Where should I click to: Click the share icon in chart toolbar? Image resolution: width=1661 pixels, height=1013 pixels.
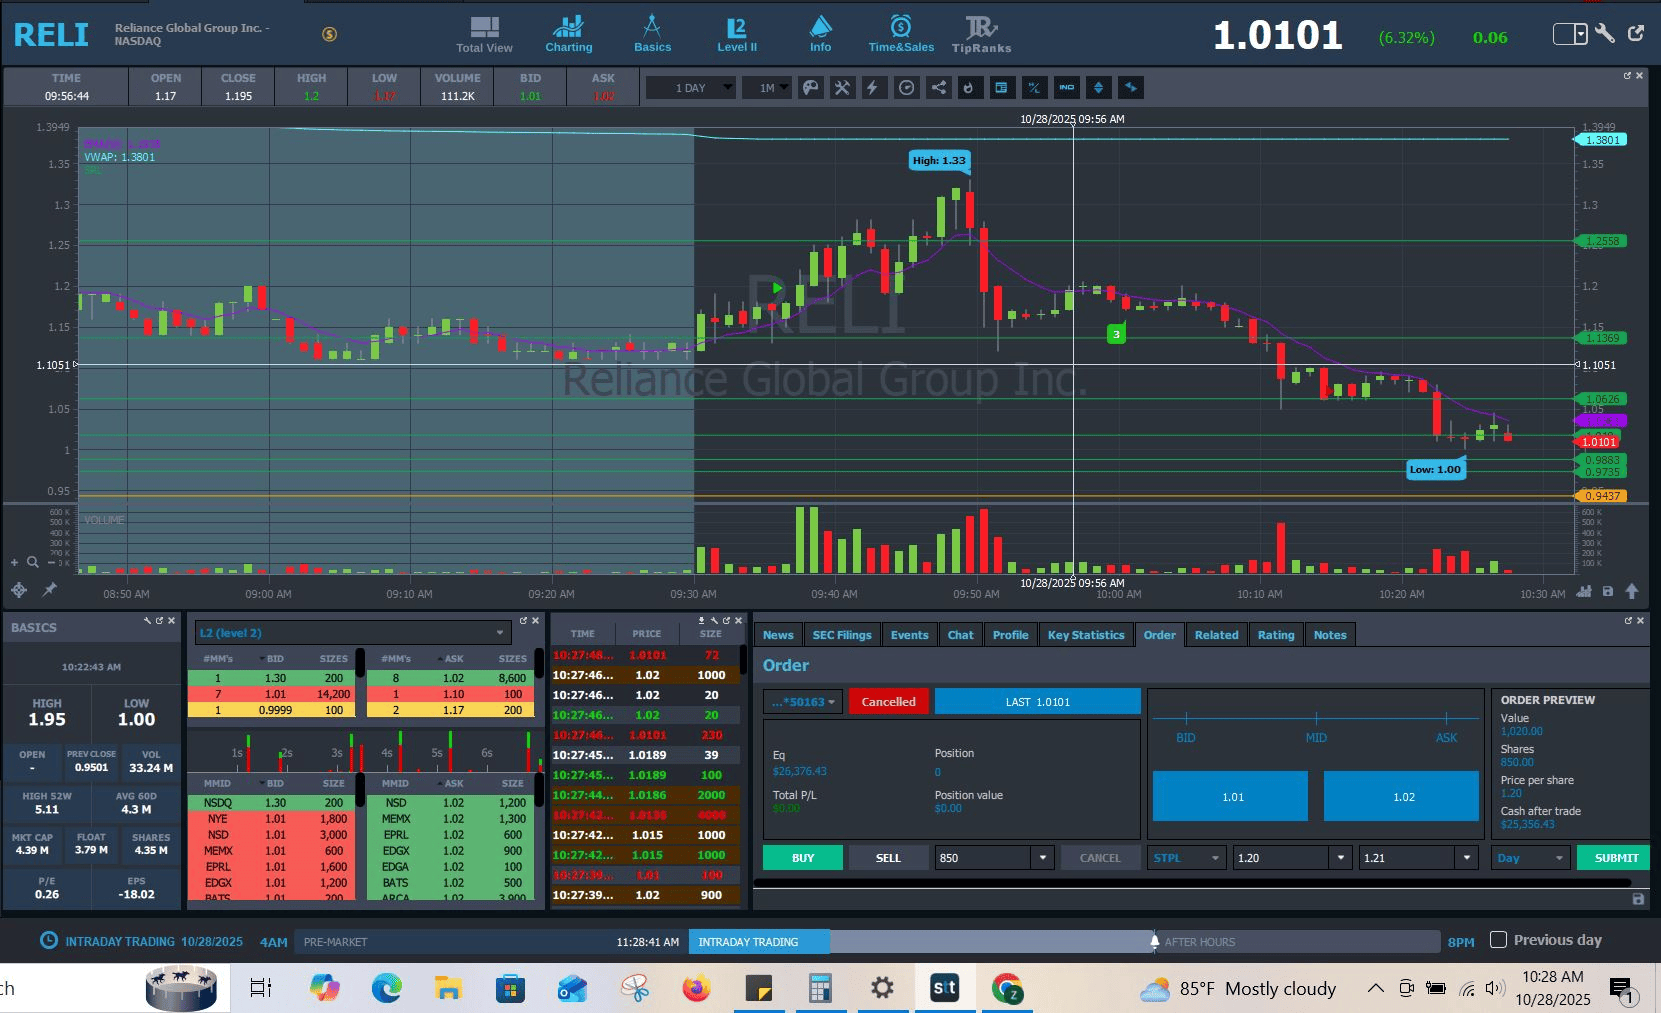[938, 88]
